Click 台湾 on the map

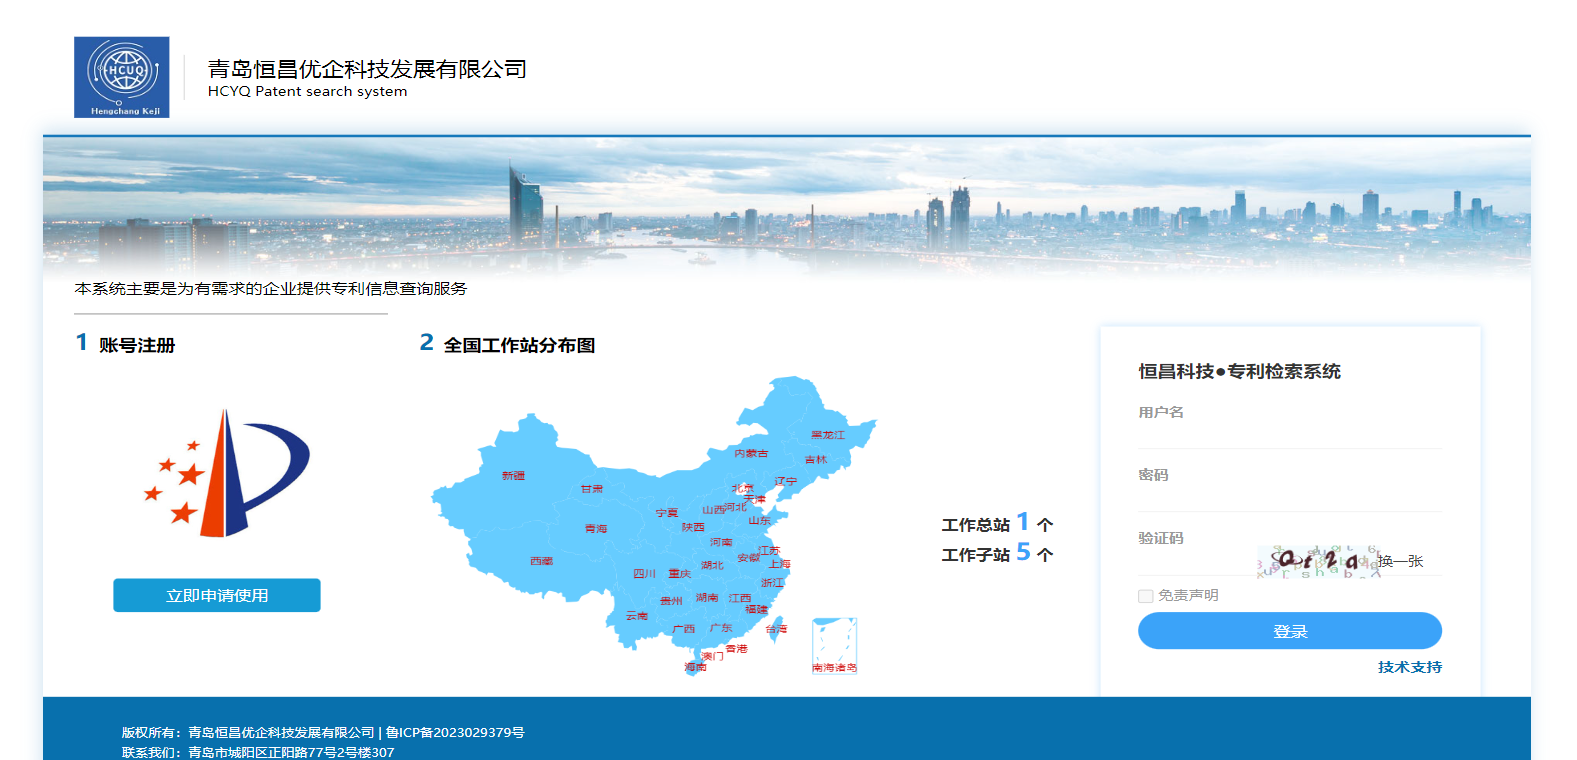(x=776, y=629)
